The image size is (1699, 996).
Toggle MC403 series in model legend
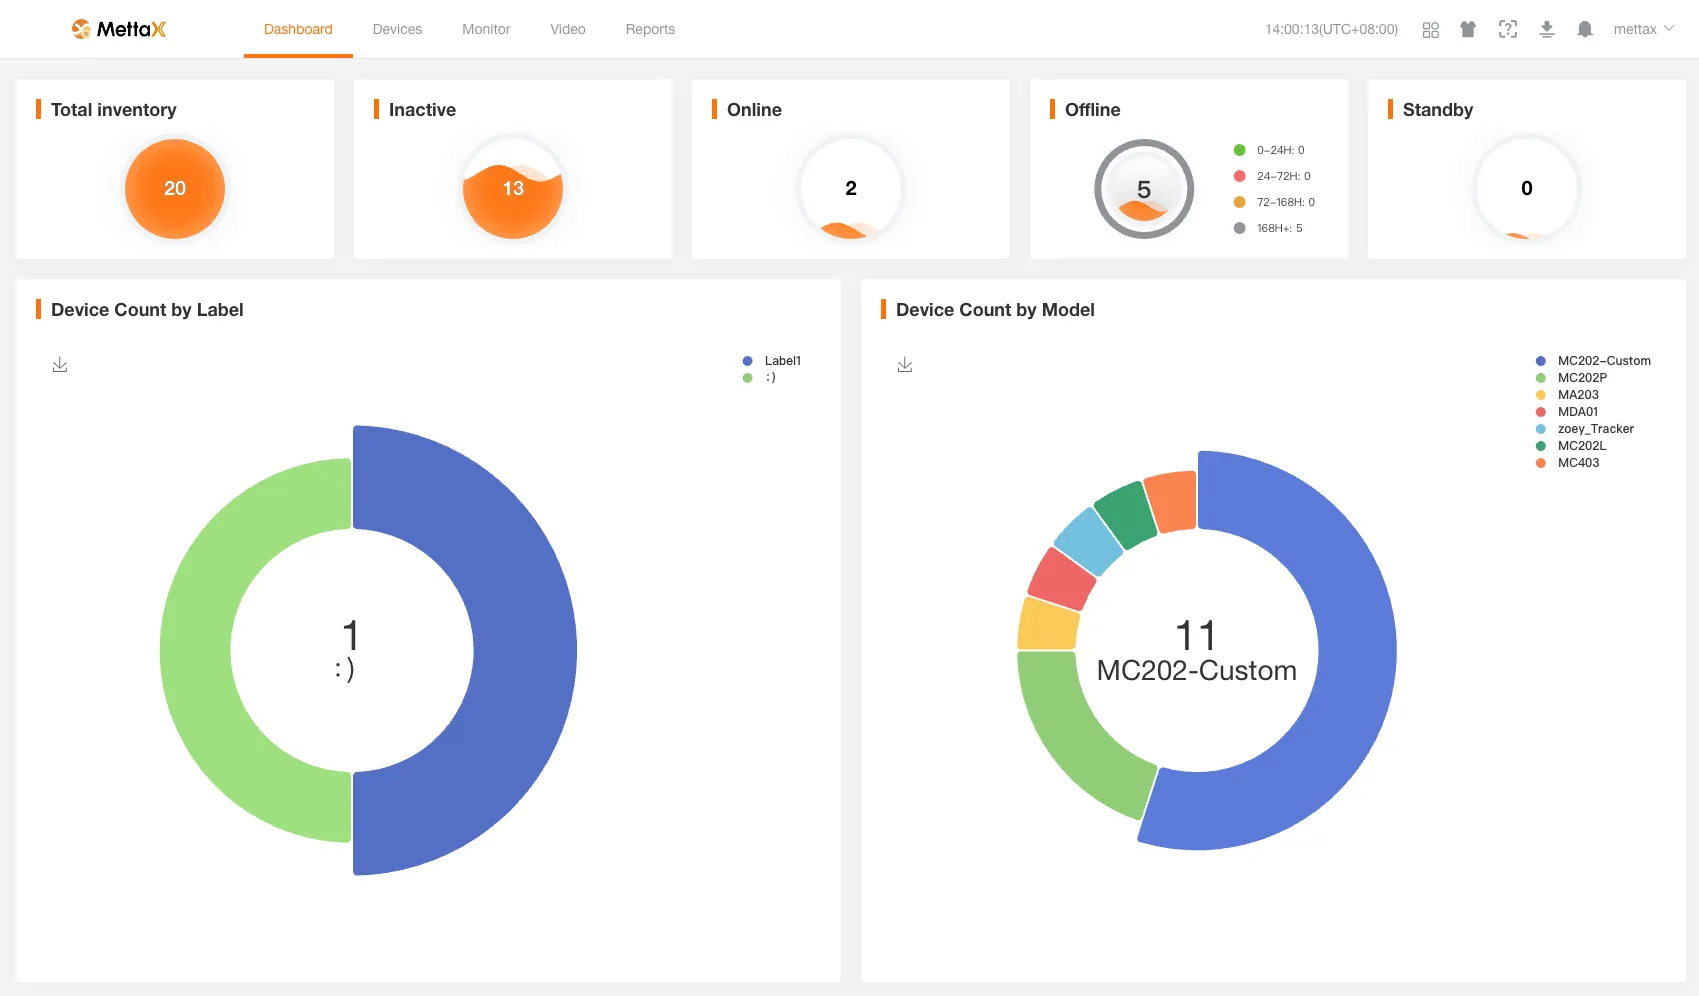pos(1577,463)
